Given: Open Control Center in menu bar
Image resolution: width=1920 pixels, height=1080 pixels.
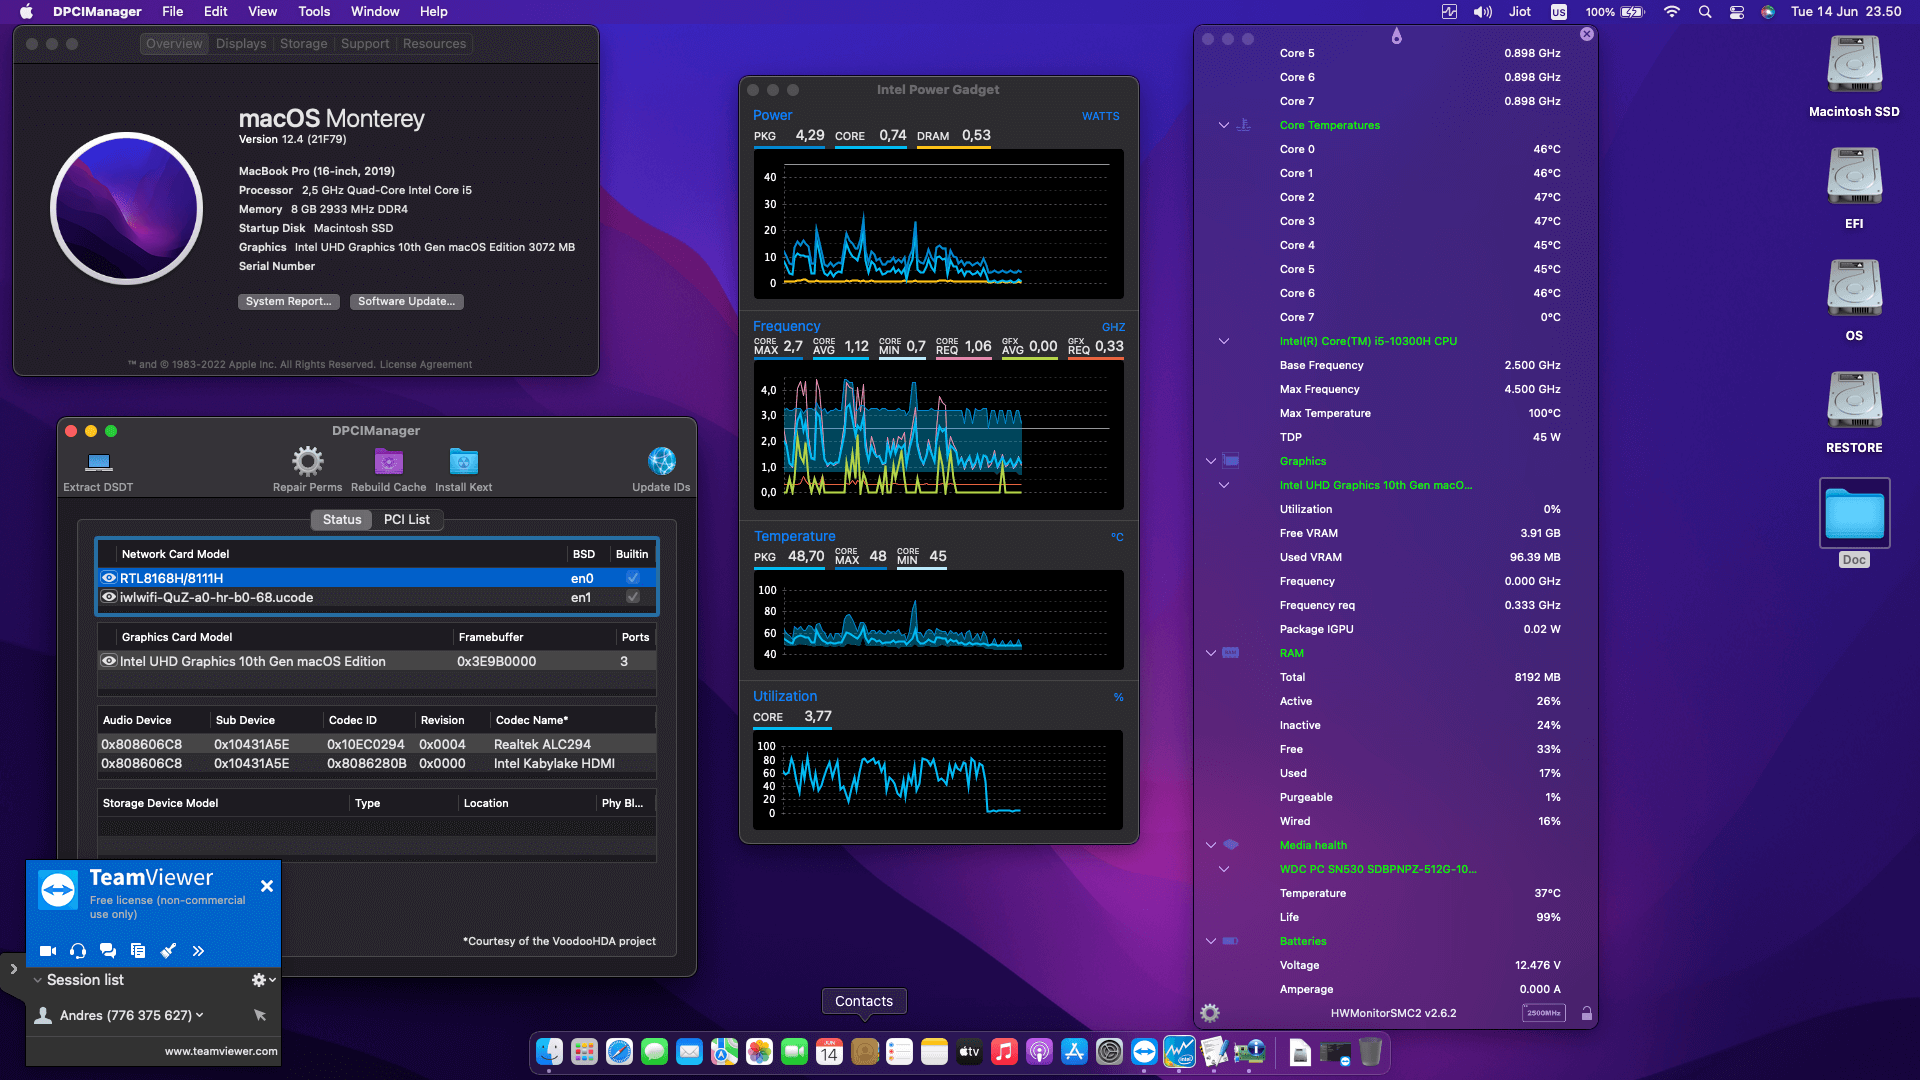Looking at the screenshot, I should pyautogui.click(x=1737, y=12).
